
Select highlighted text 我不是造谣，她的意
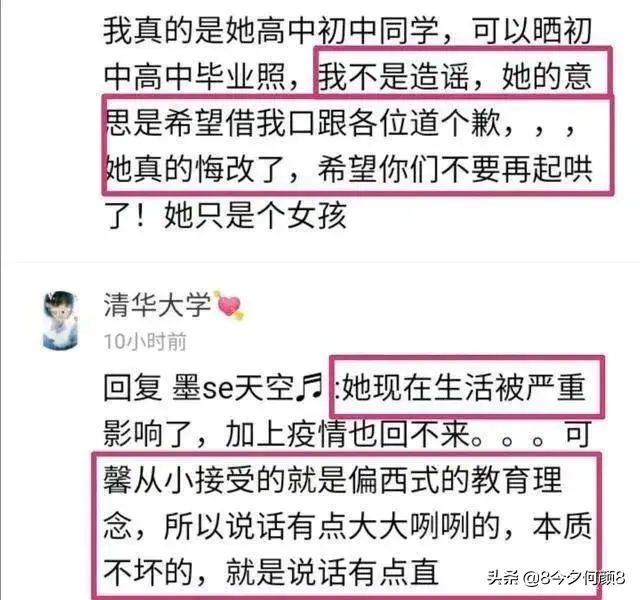pyautogui.click(x=455, y=76)
